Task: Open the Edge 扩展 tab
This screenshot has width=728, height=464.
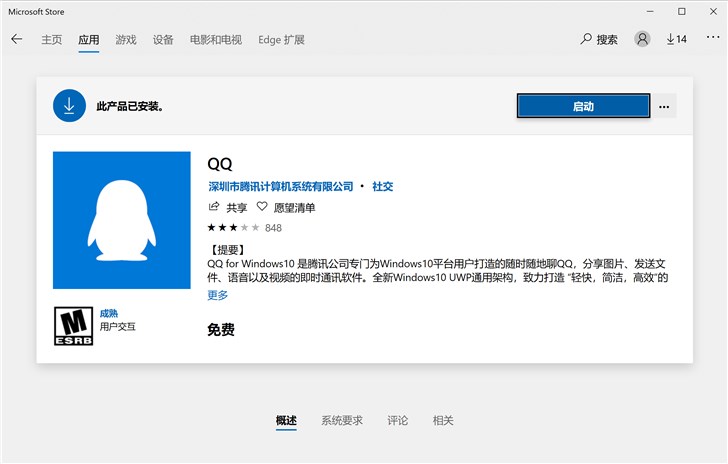Action: (x=281, y=40)
